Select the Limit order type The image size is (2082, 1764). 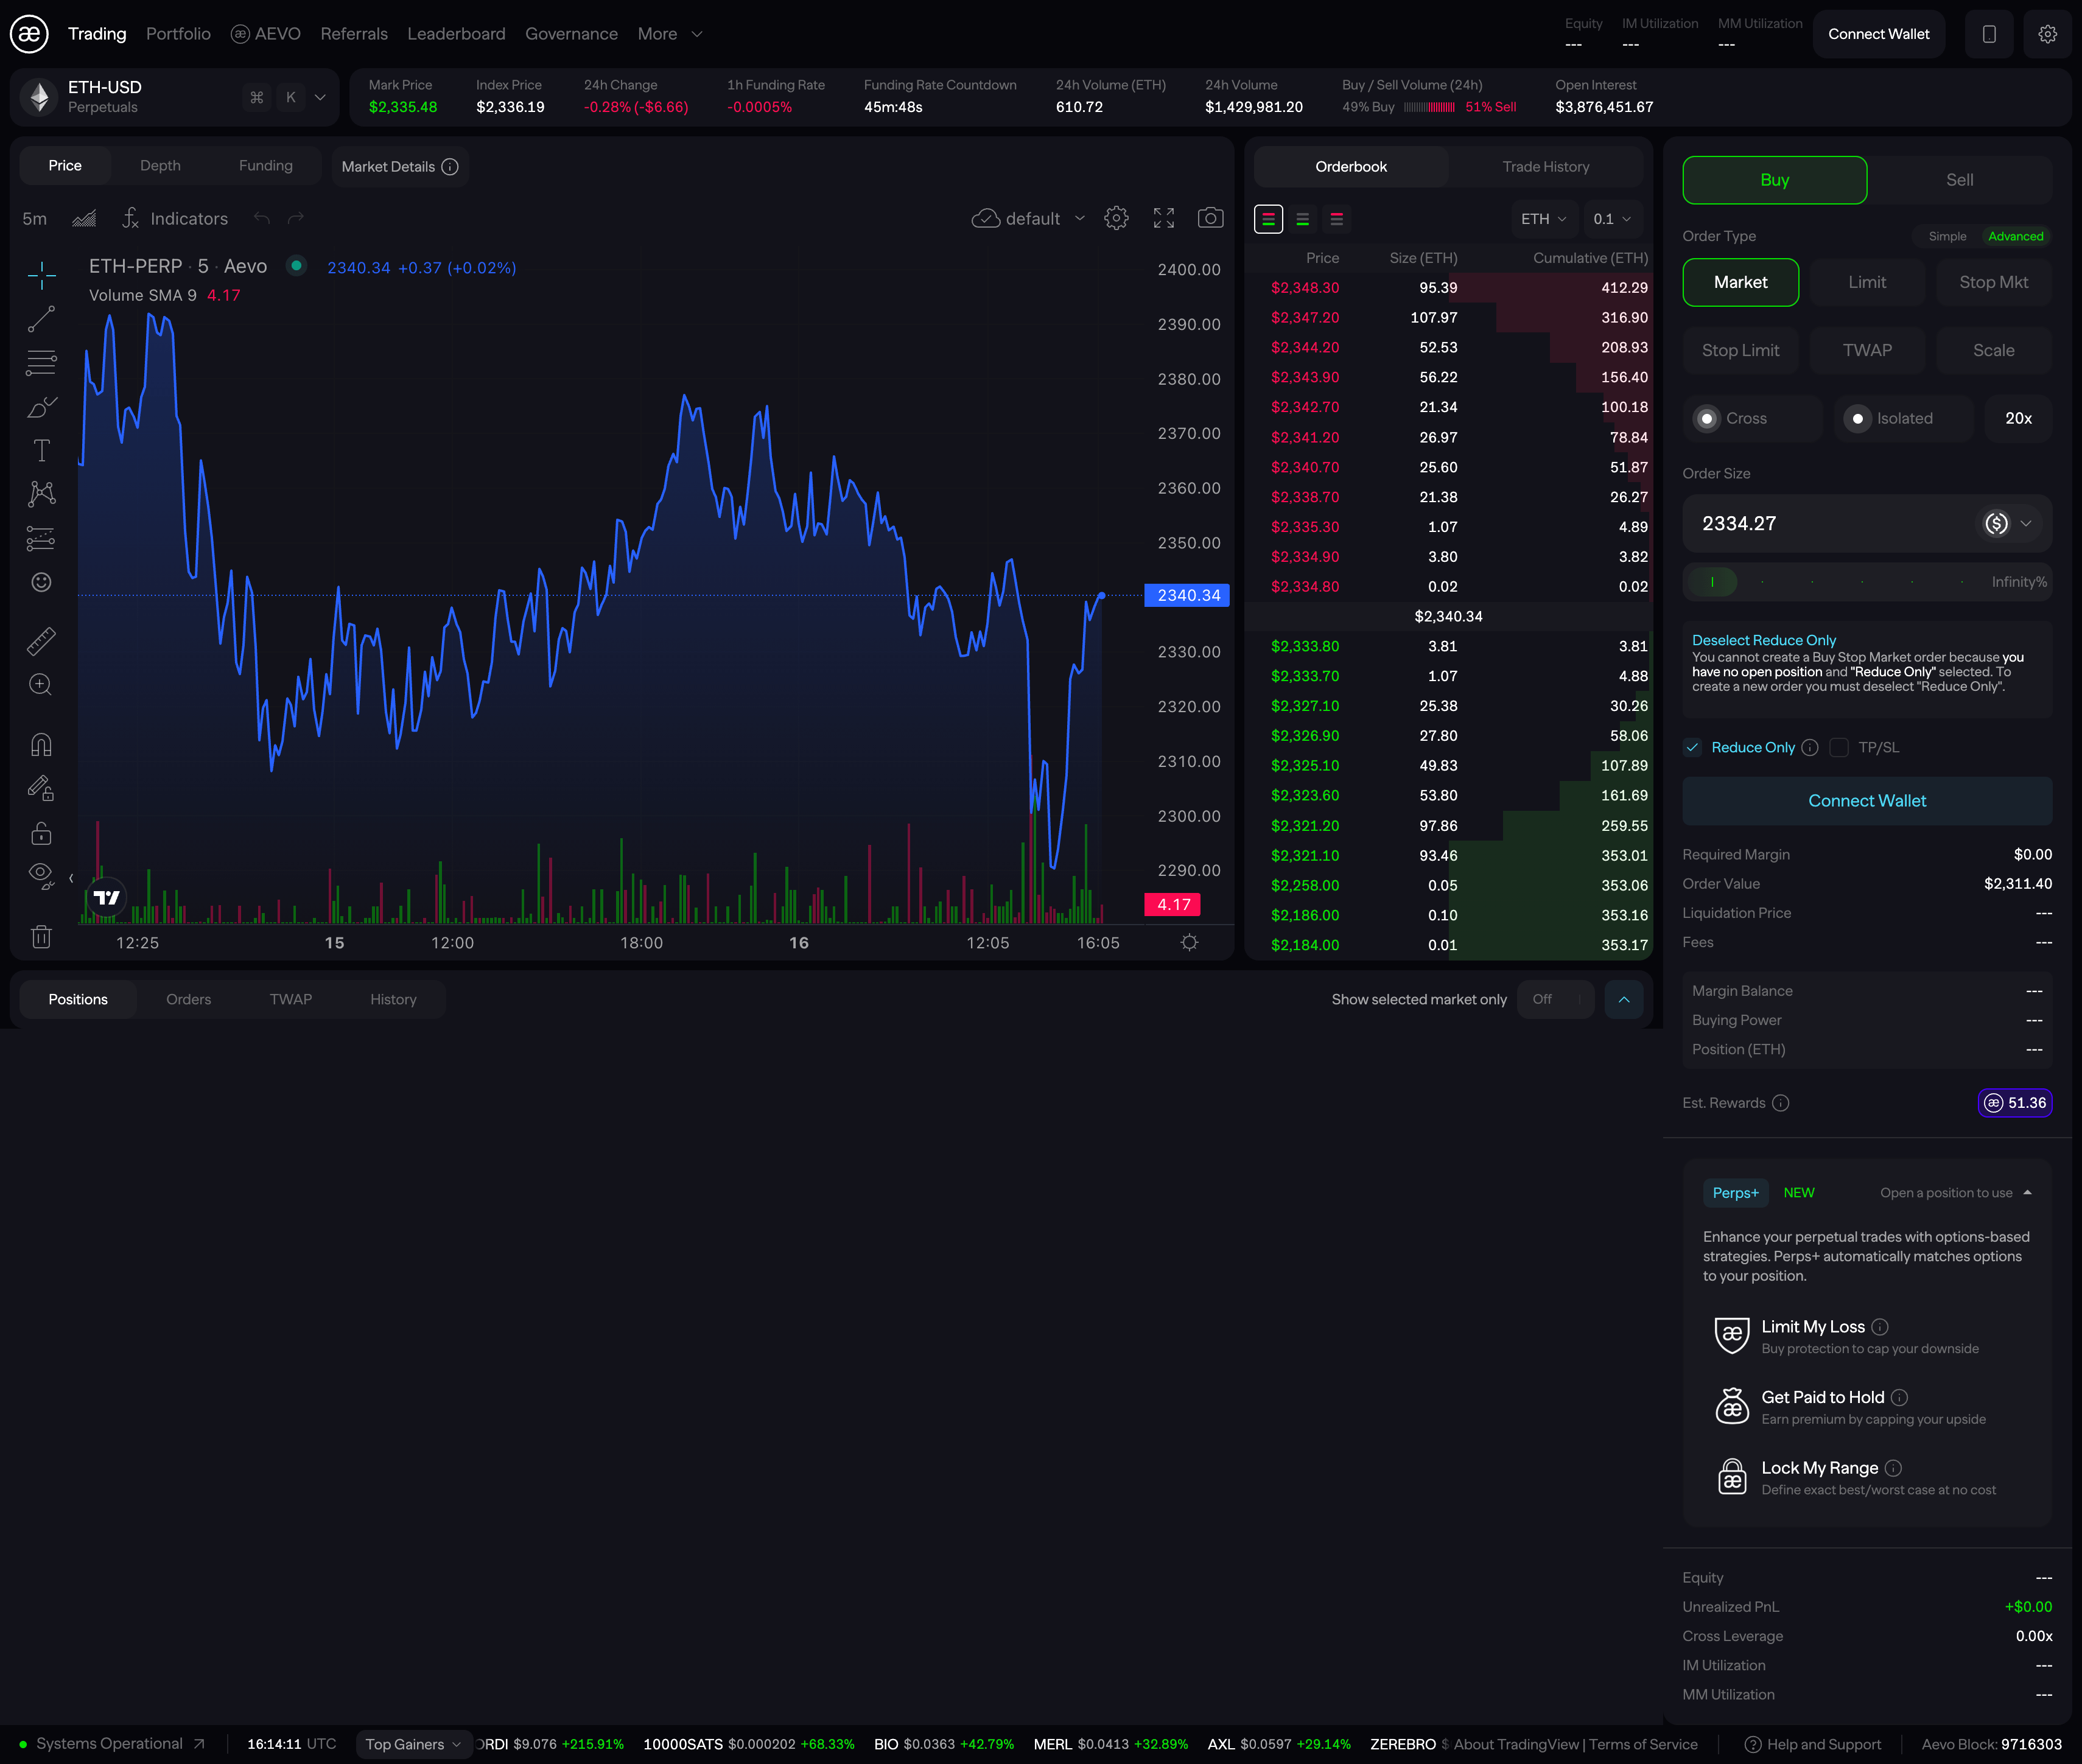(1866, 282)
